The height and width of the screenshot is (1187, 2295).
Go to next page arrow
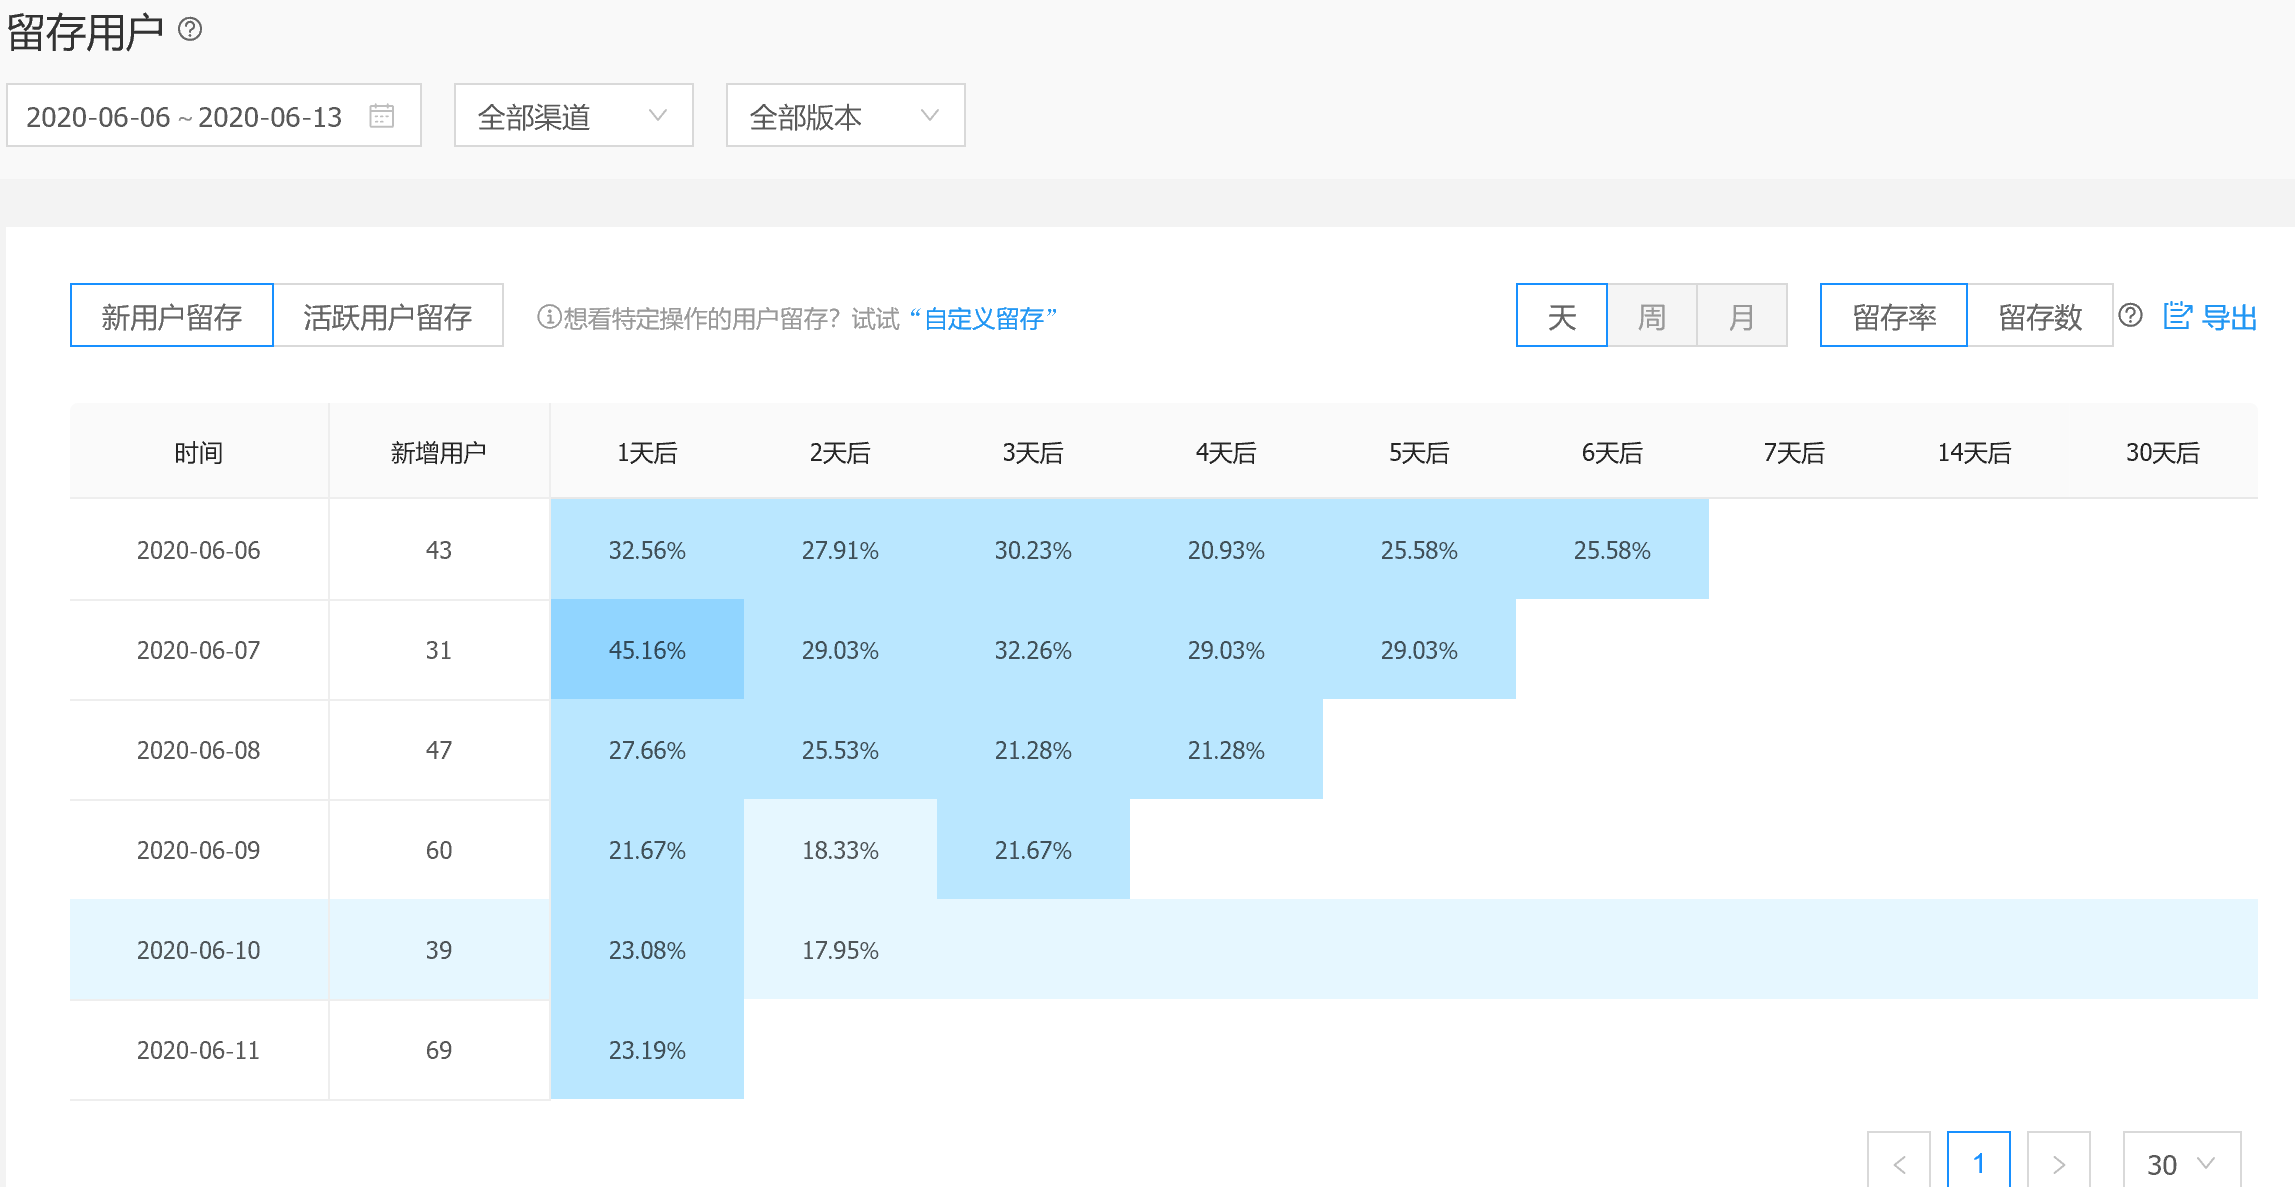(x=2058, y=1163)
